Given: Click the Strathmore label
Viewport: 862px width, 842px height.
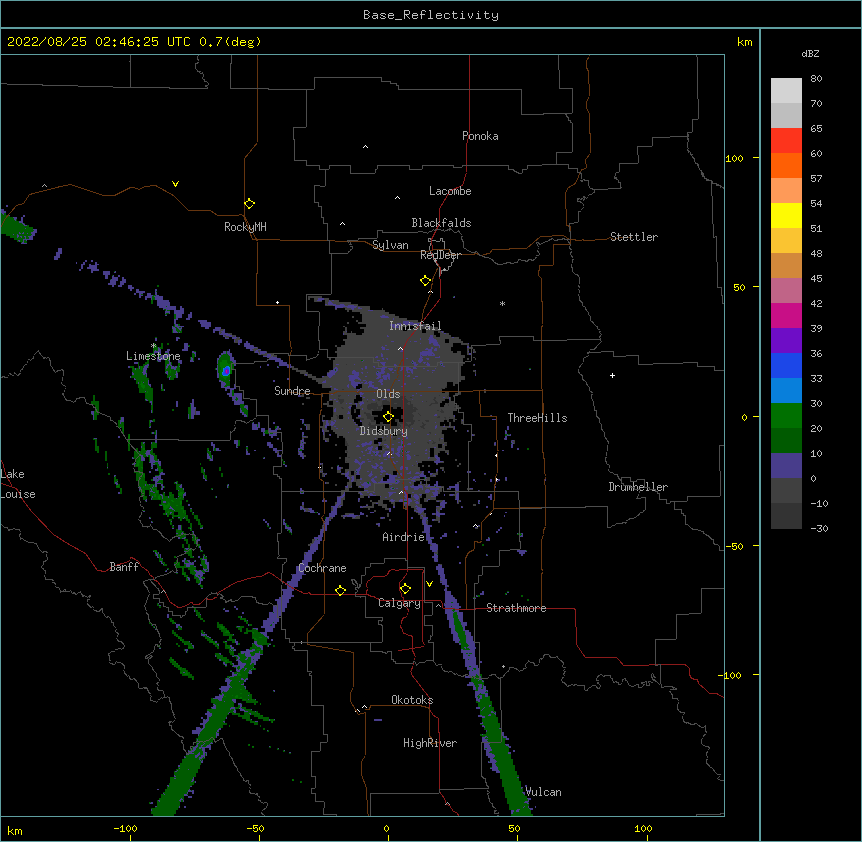Looking at the screenshot, I should click(x=516, y=608).
